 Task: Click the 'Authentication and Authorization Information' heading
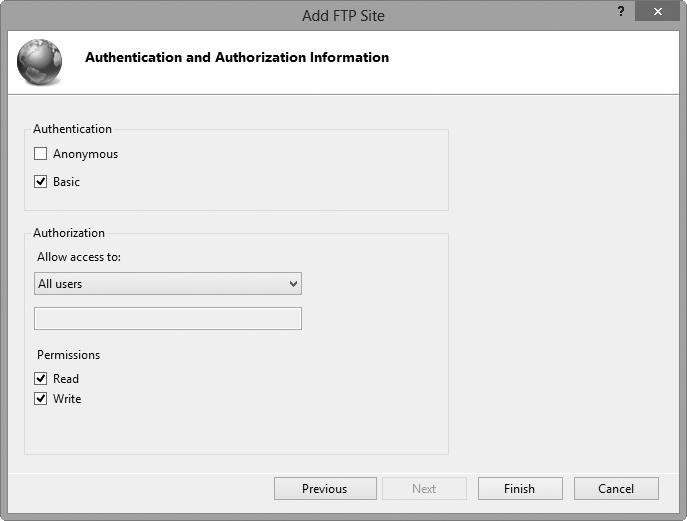click(237, 57)
